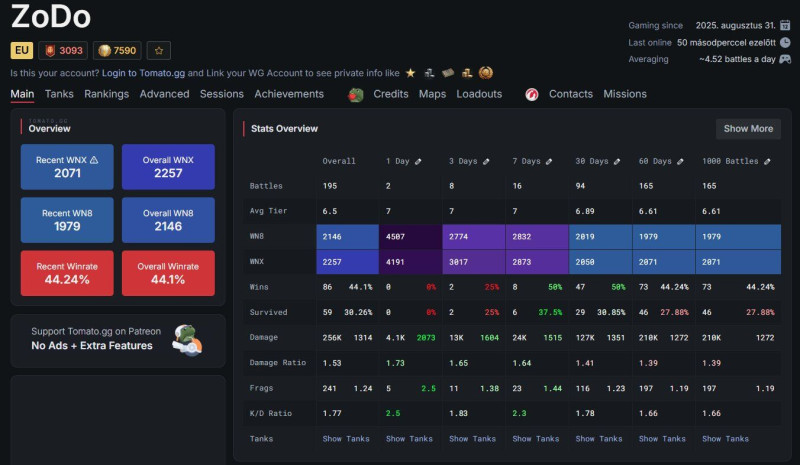Expand Show Tanks under 30 Days column
Viewport: 800px width, 465px height.
point(599,439)
